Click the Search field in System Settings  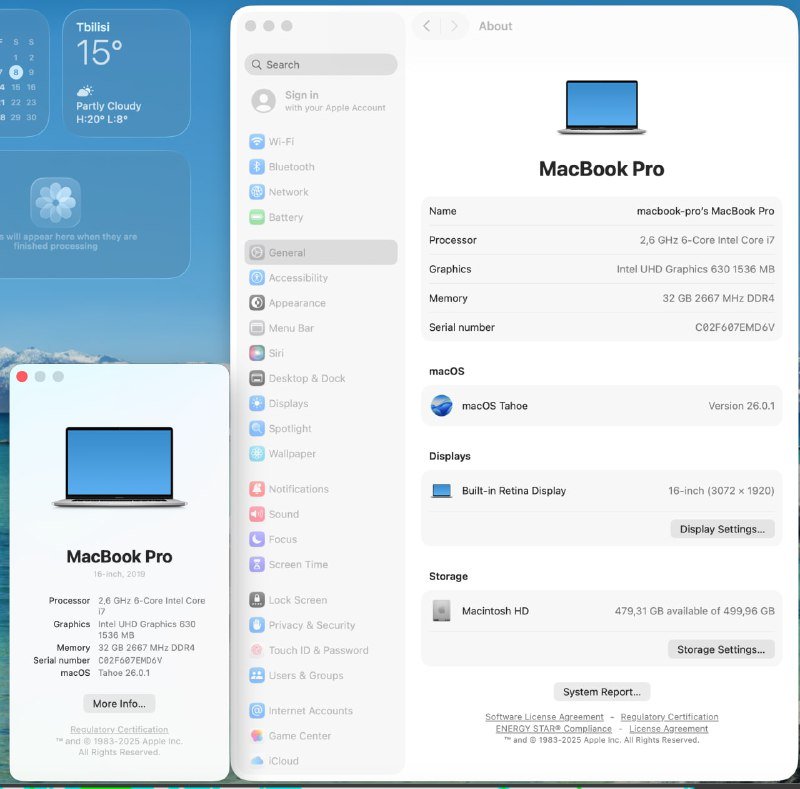pos(322,64)
